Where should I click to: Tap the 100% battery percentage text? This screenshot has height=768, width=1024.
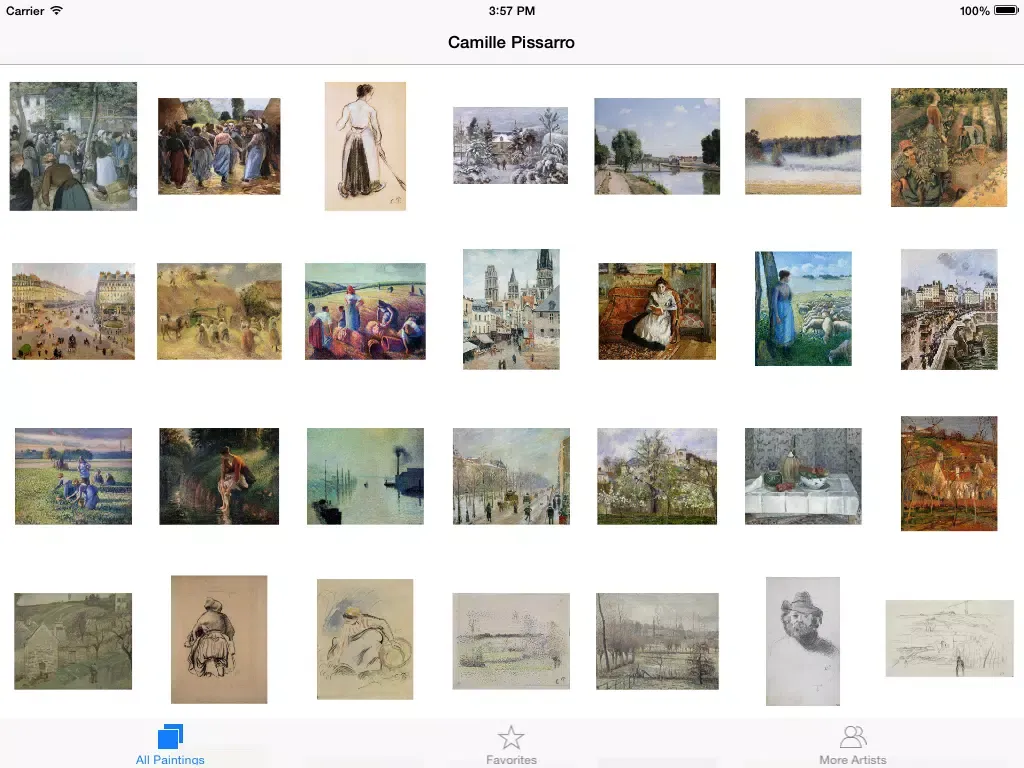(974, 10)
